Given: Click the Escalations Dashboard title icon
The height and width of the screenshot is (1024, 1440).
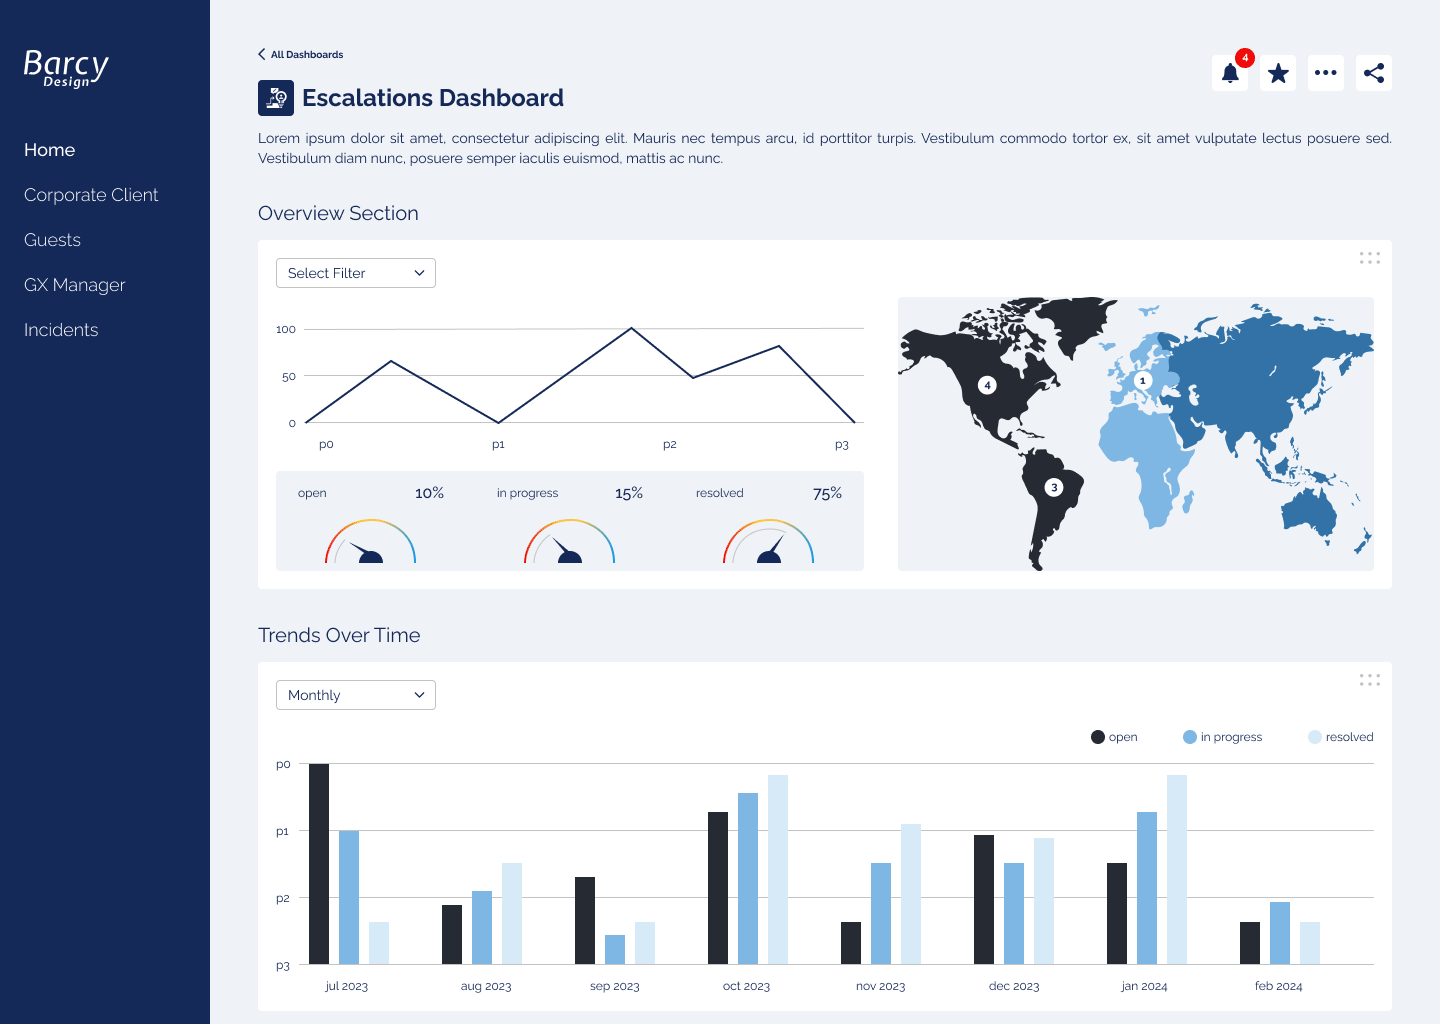Looking at the screenshot, I should pos(276,98).
